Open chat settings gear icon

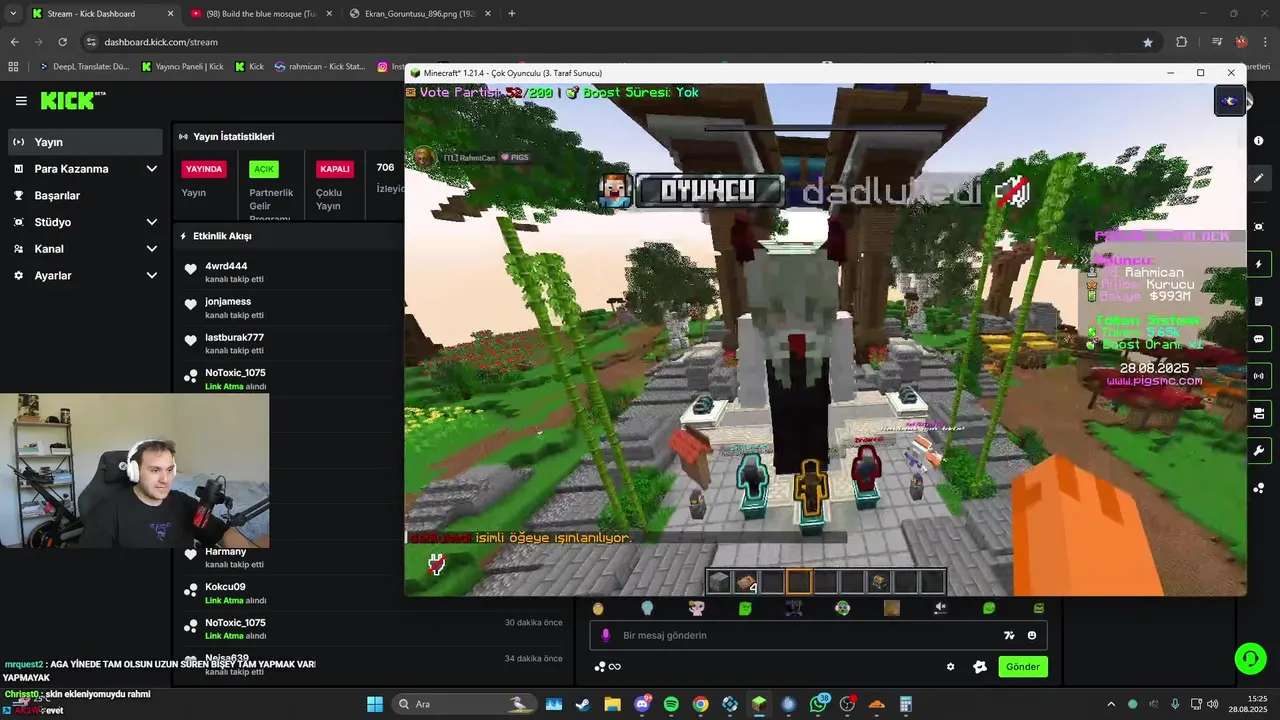click(x=950, y=667)
